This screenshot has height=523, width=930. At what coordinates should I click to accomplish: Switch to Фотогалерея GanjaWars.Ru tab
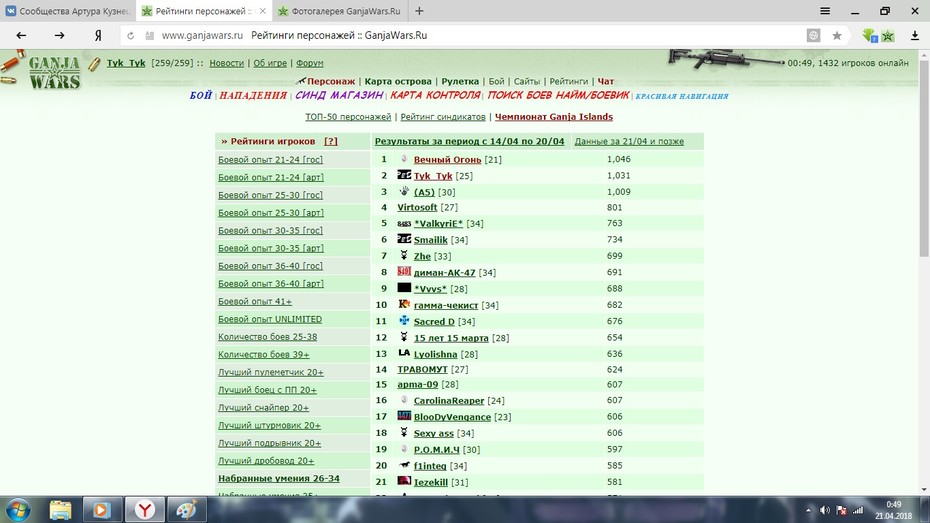339,11
